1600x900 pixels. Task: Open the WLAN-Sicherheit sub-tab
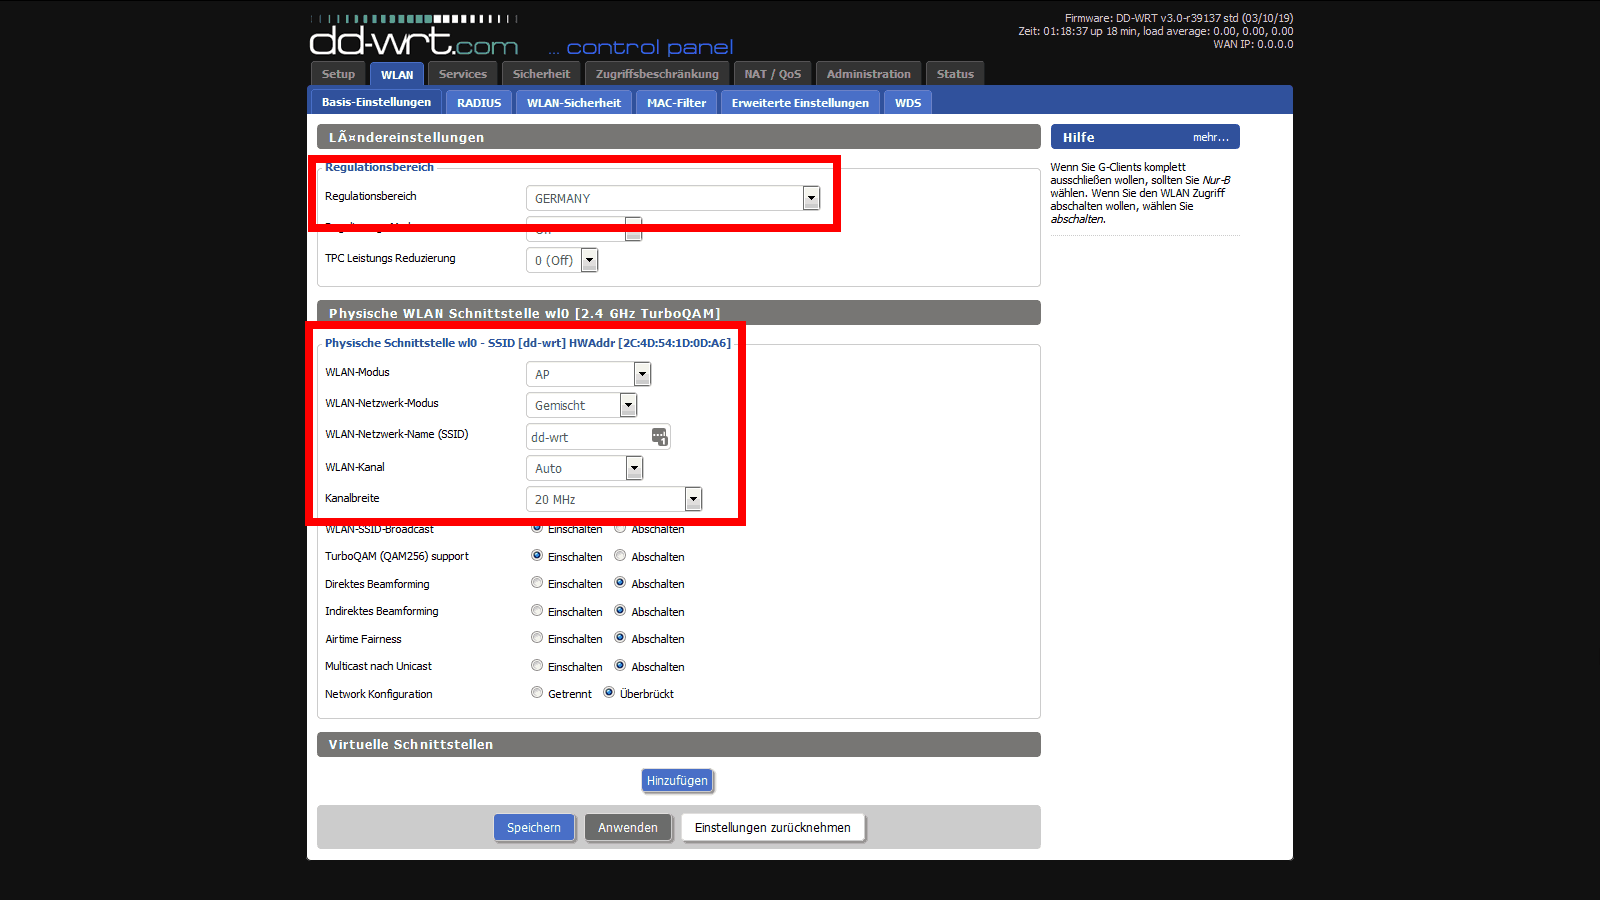[x=574, y=103]
